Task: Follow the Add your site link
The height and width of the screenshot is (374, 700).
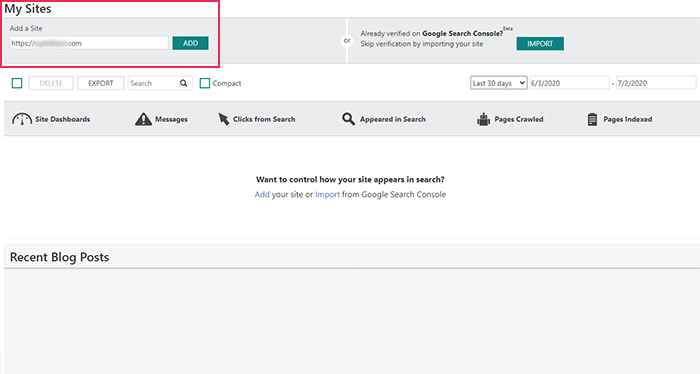Action: pos(262,195)
